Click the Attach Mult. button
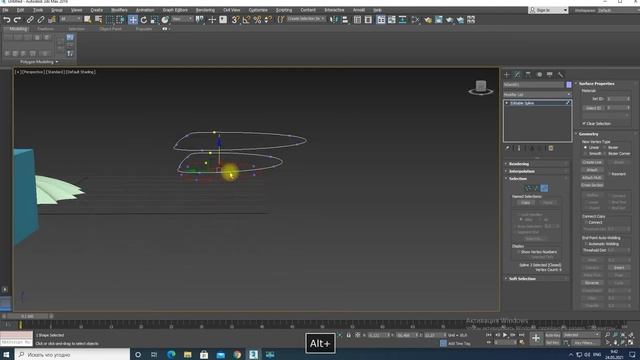This screenshot has width=640, height=360. coord(592,178)
